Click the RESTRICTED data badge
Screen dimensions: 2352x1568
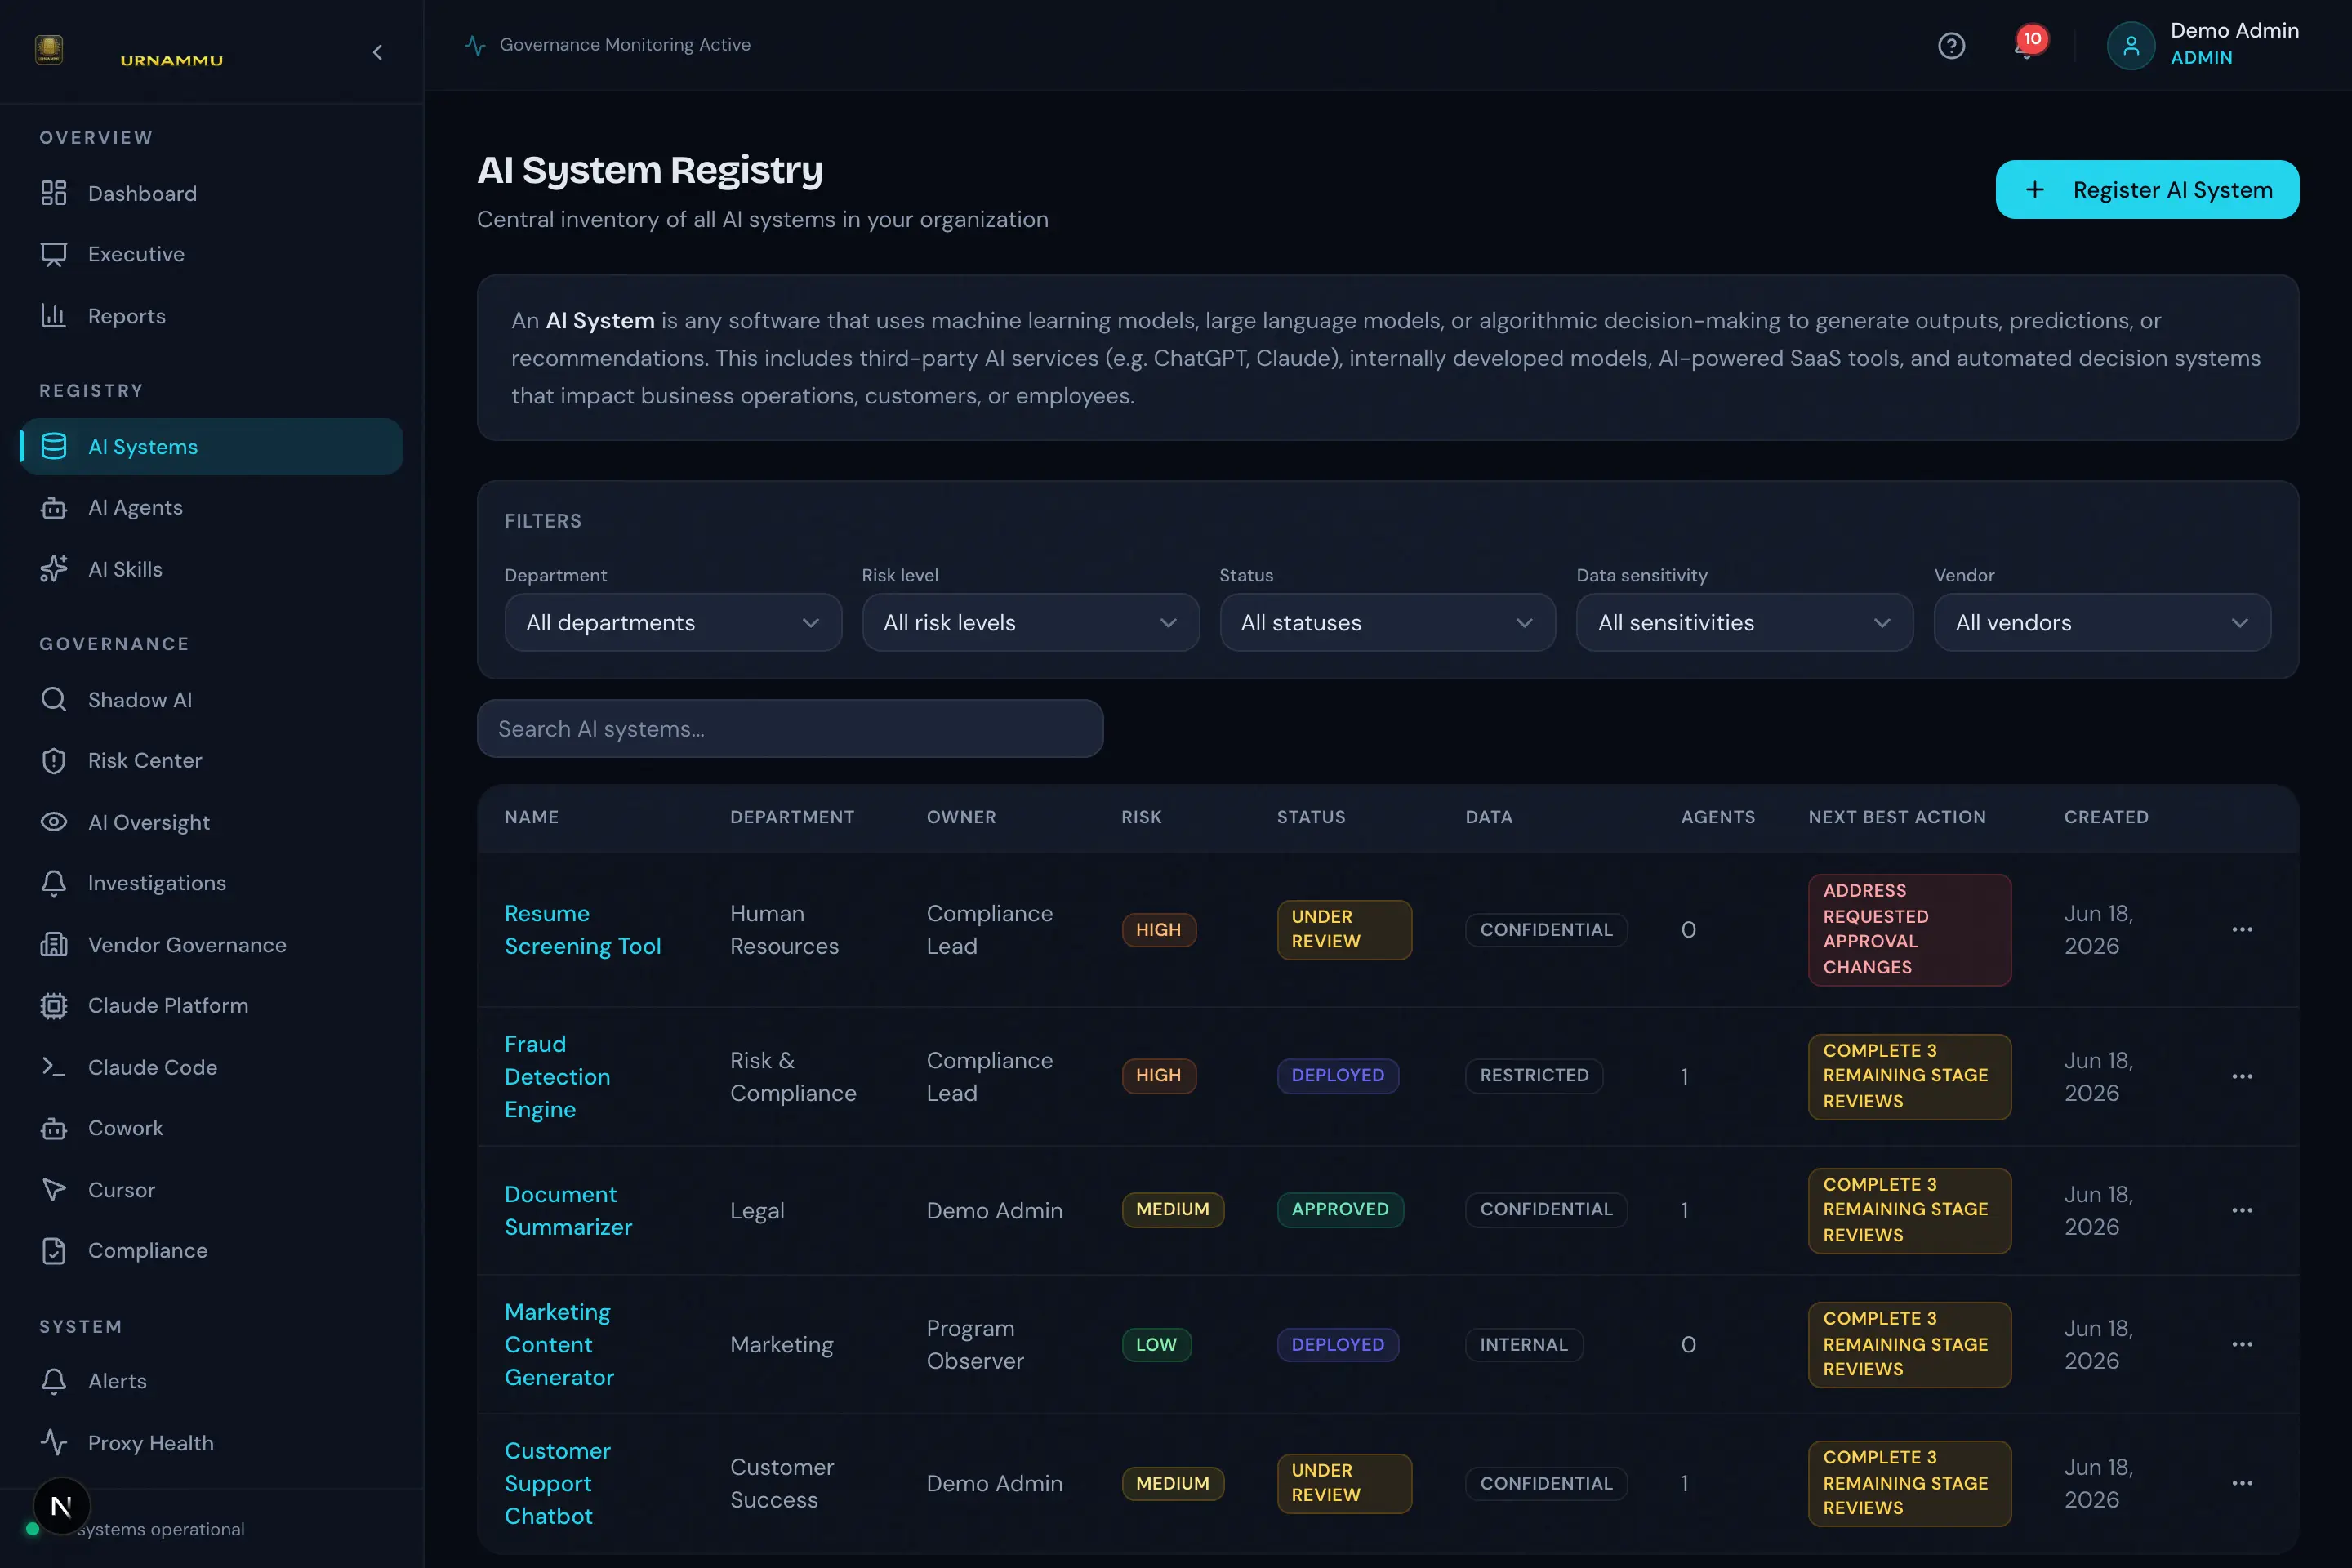tap(1533, 1076)
